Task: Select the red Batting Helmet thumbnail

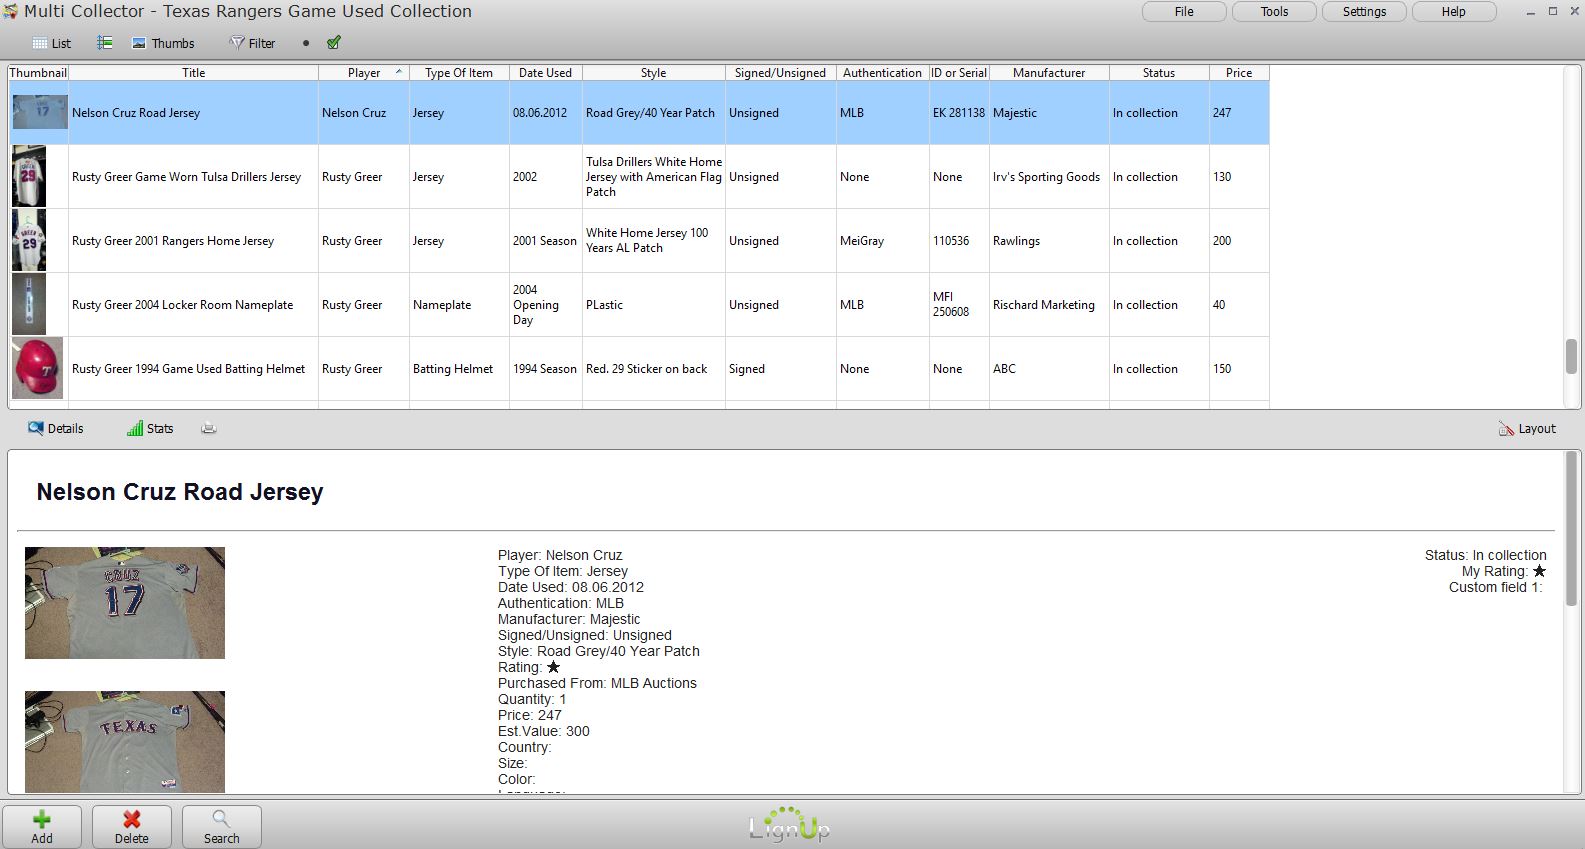Action: [38, 368]
